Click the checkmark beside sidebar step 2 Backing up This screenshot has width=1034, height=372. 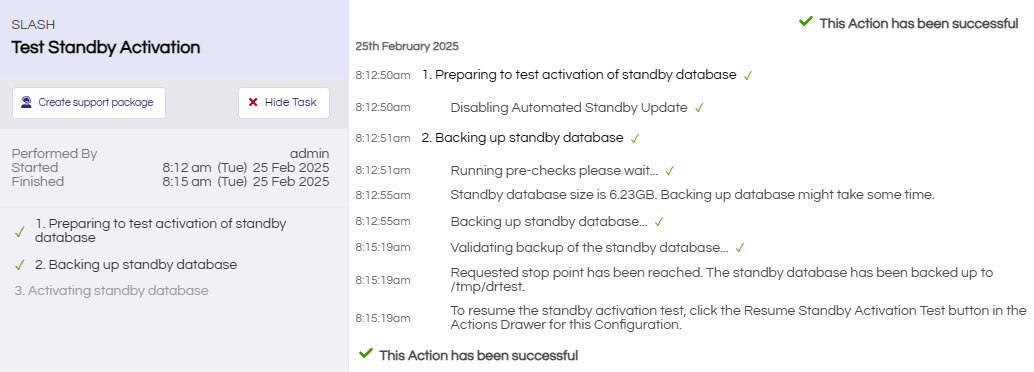(x=20, y=266)
